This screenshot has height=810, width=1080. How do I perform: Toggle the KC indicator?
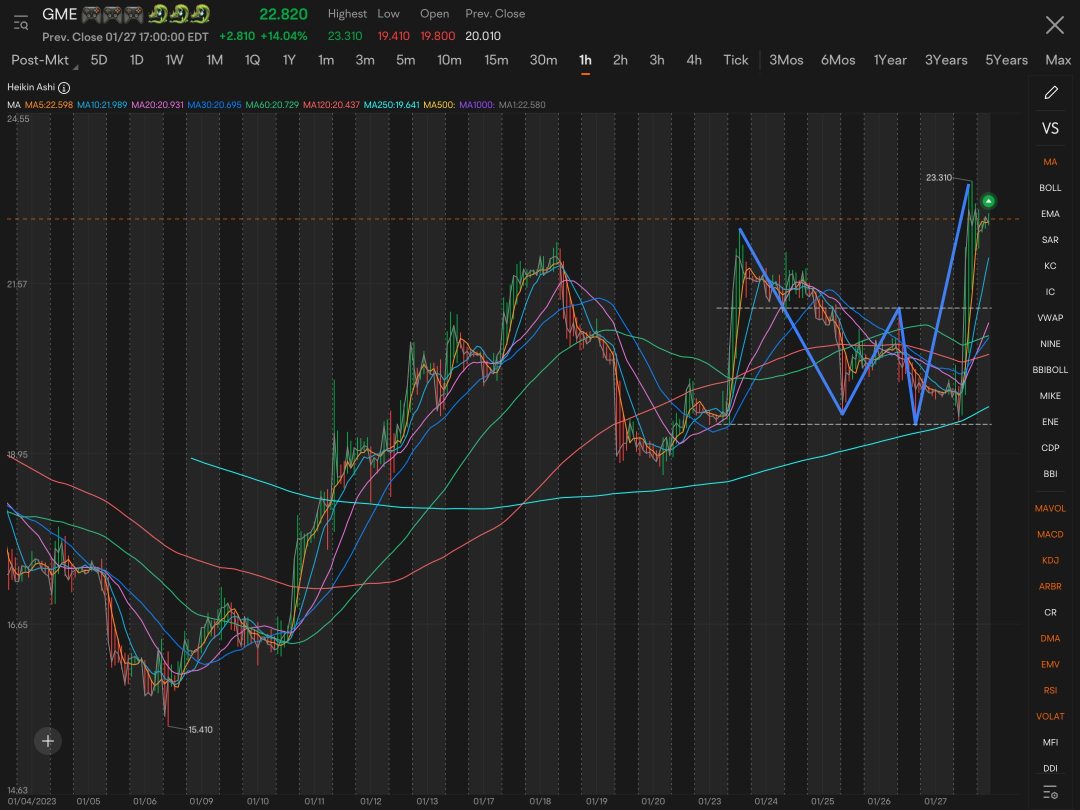click(1050, 266)
